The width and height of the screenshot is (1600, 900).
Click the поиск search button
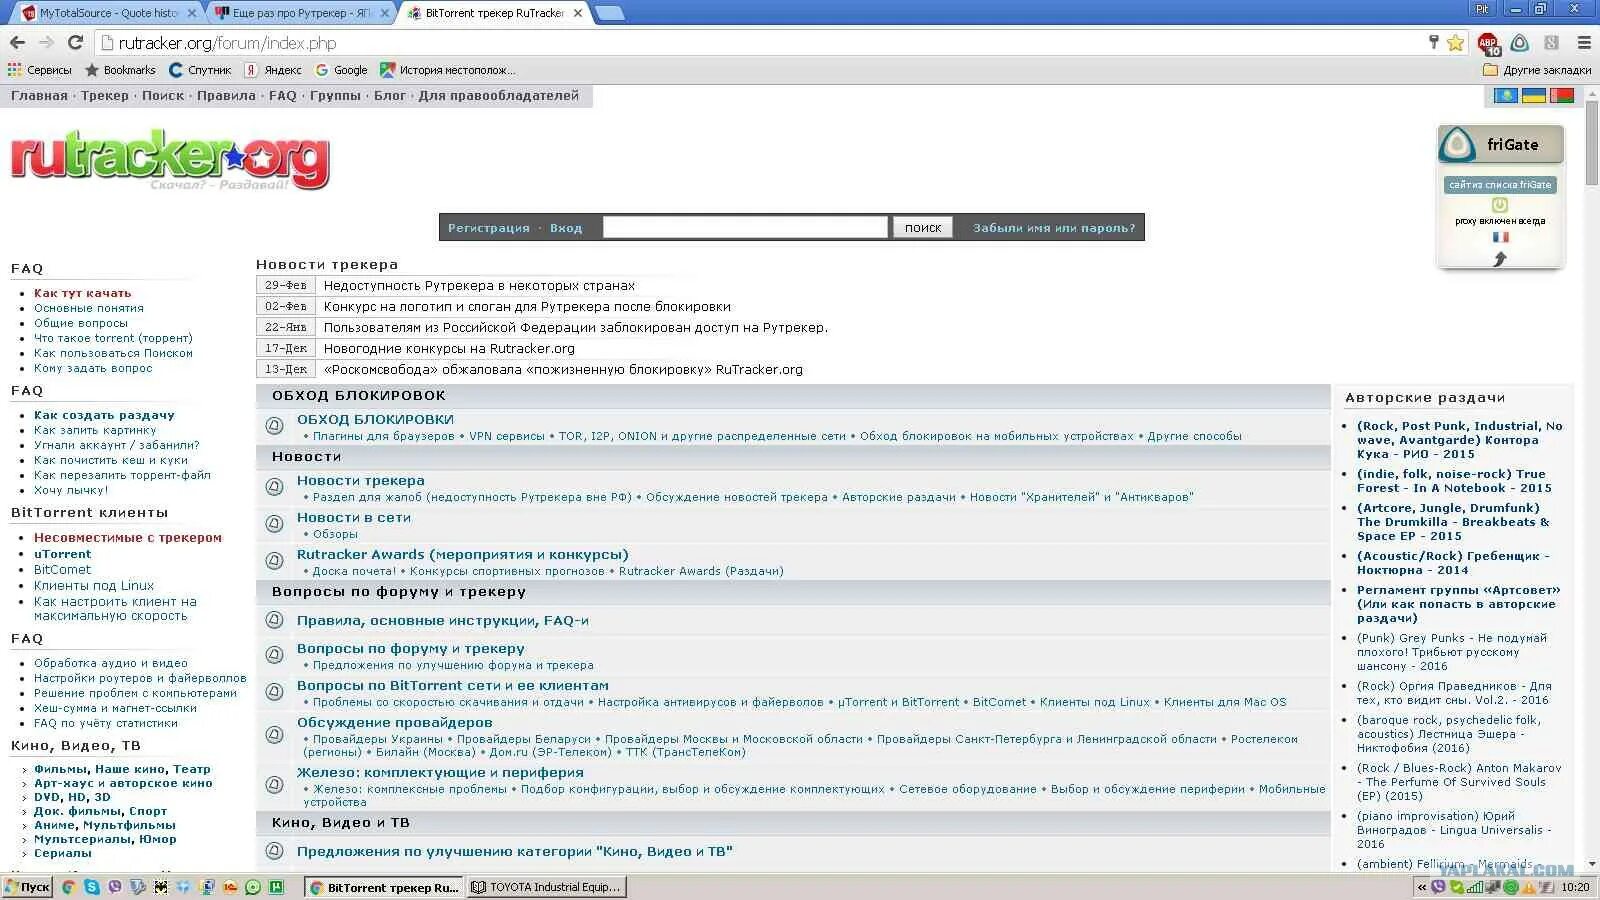[923, 228]
